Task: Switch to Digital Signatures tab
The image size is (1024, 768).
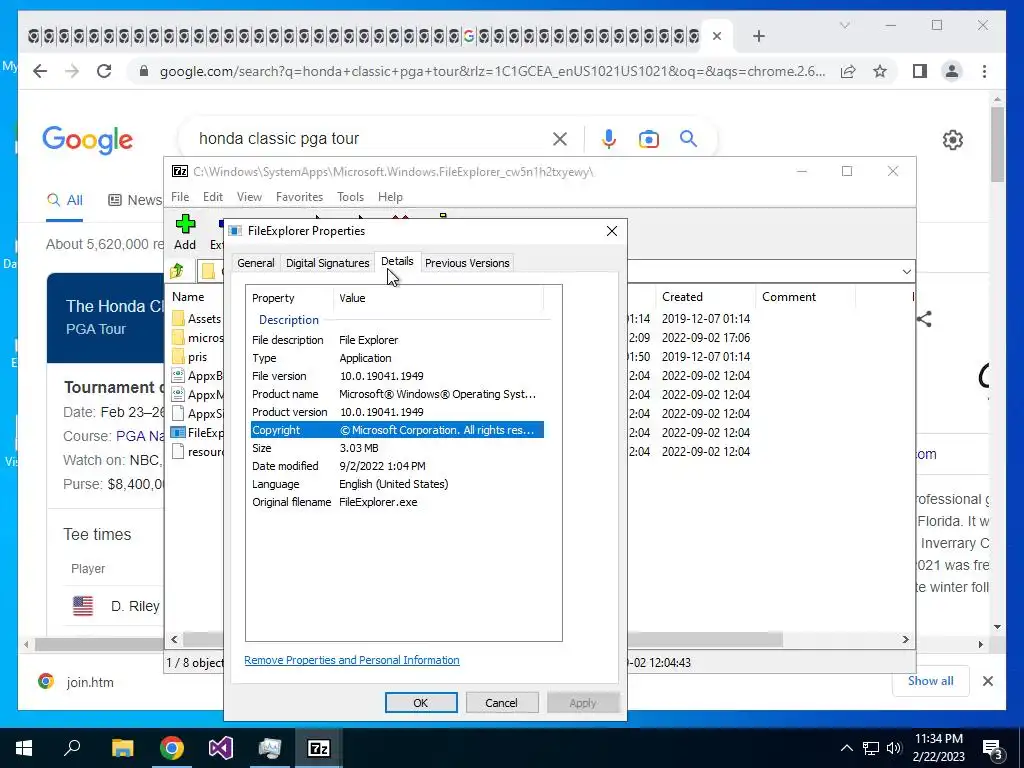Action: (327, 263)
